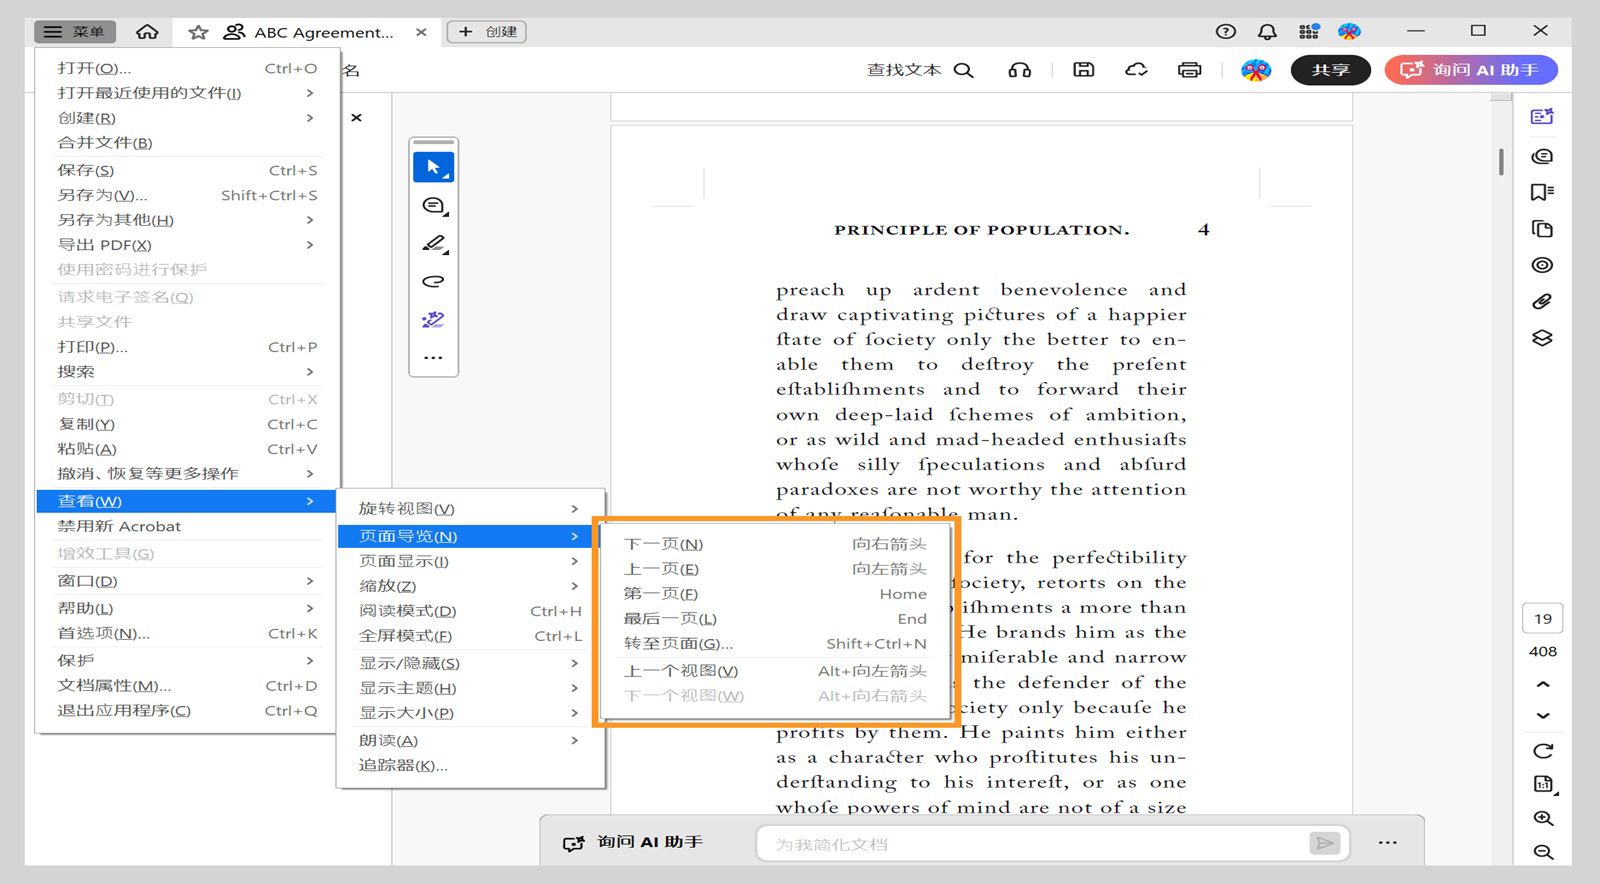
Task: Select 文档属性(M)... in main menu
Action: [187, 686]
